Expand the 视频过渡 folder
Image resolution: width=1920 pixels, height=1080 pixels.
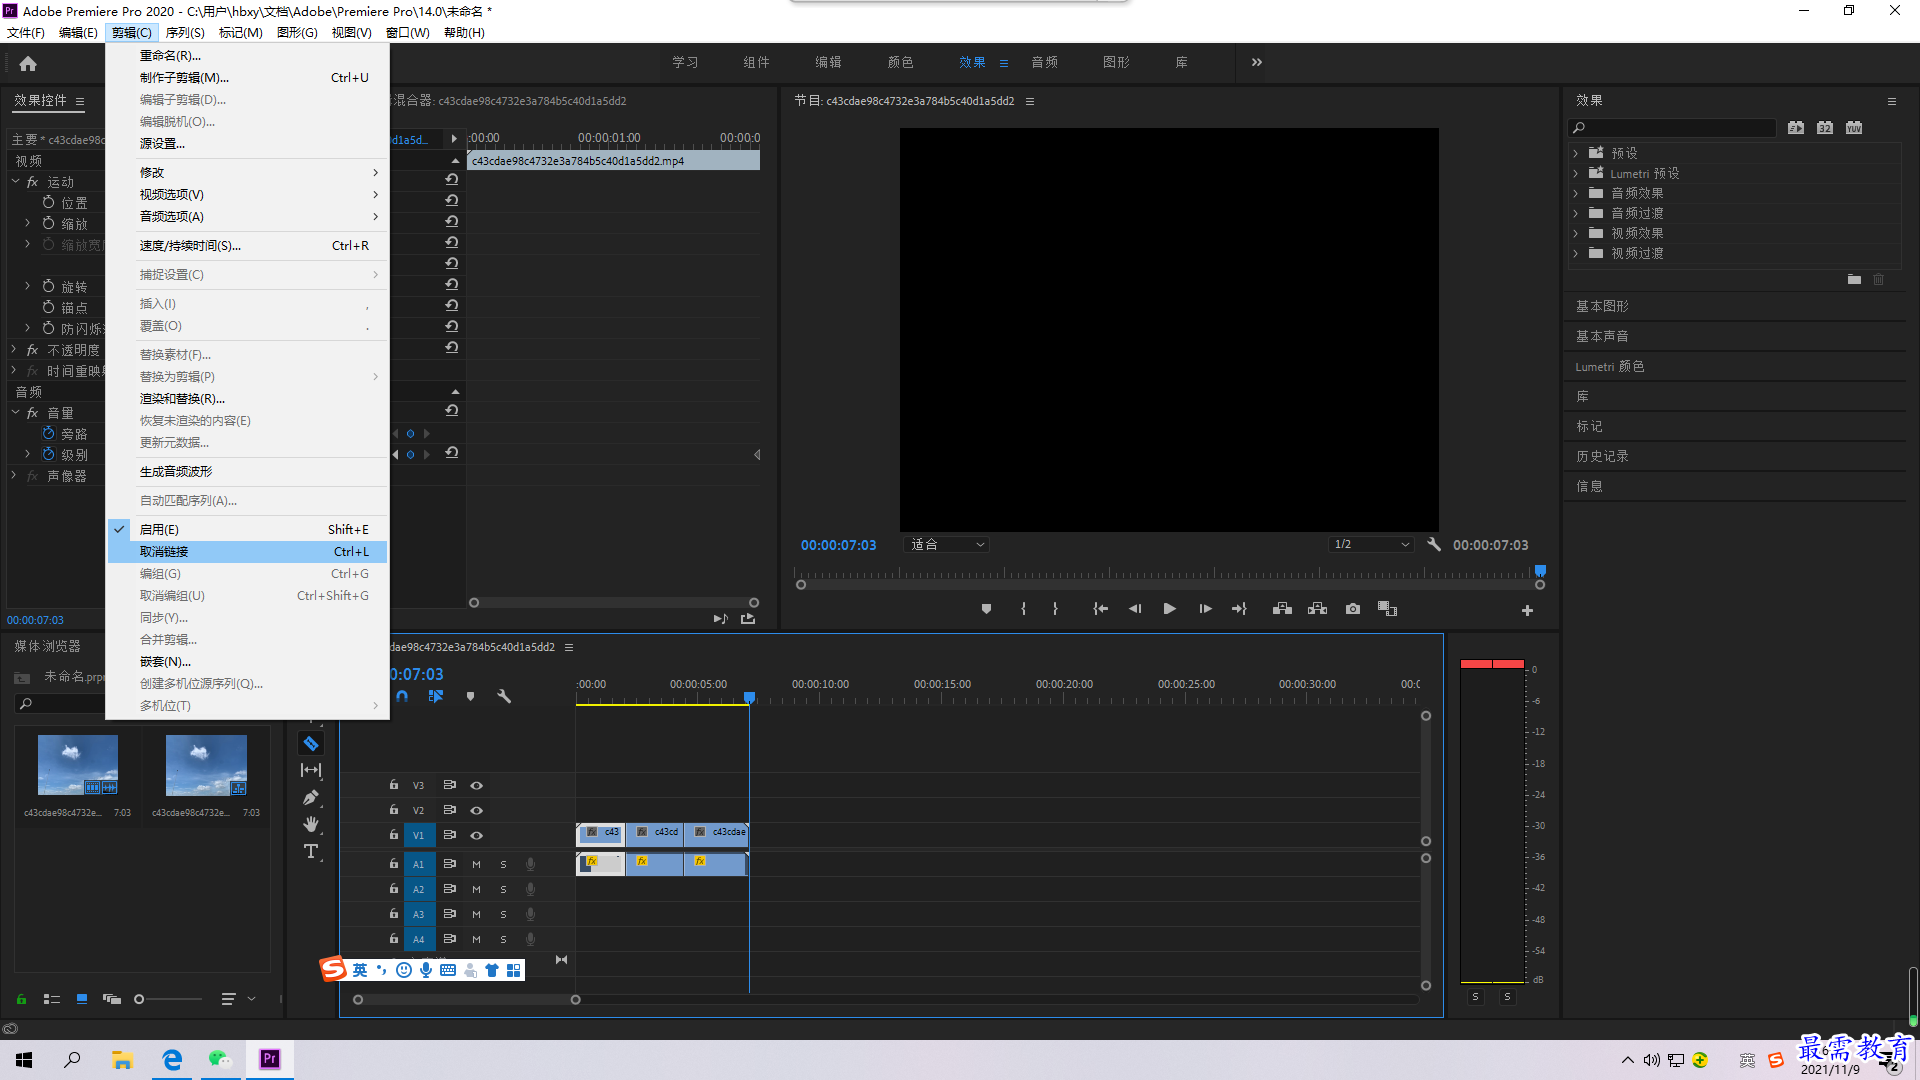[x=1575, y=253]
